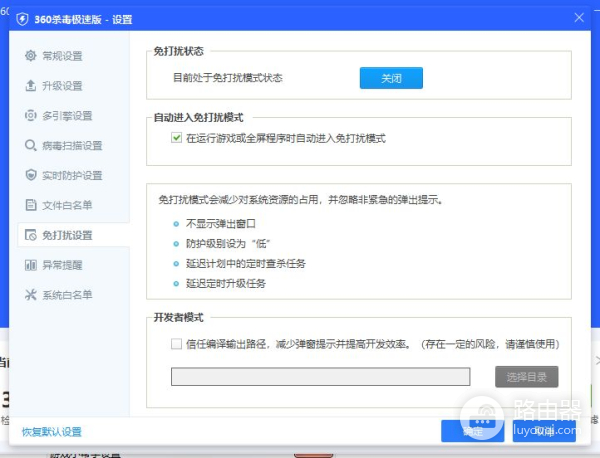Image resolution: width=600 pixels, height=458 pixels.
Task: Uncheck auto-enter 免打扰模式 when gaming checkbox
Action: 176,138
